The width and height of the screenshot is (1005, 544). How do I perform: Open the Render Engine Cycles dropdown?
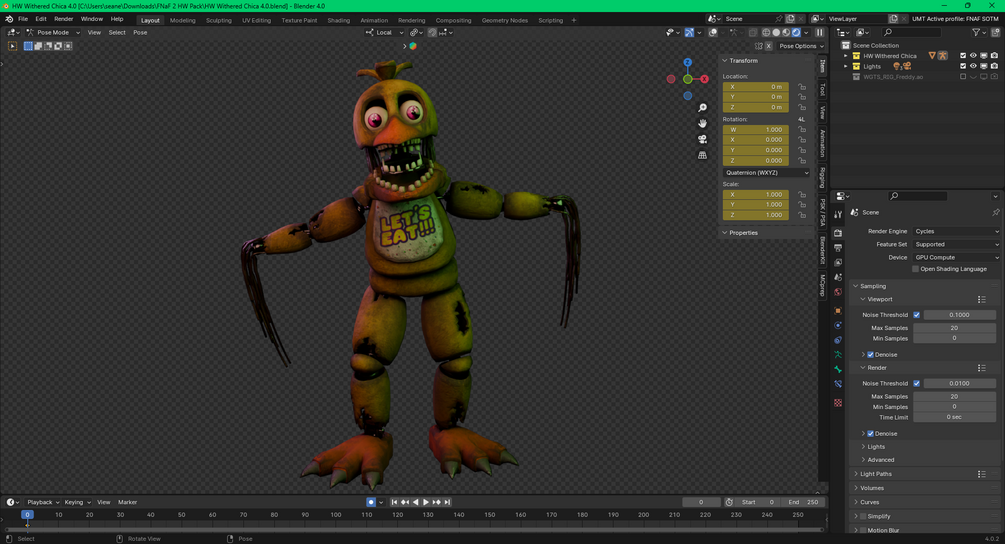click(x=956, y=231)
